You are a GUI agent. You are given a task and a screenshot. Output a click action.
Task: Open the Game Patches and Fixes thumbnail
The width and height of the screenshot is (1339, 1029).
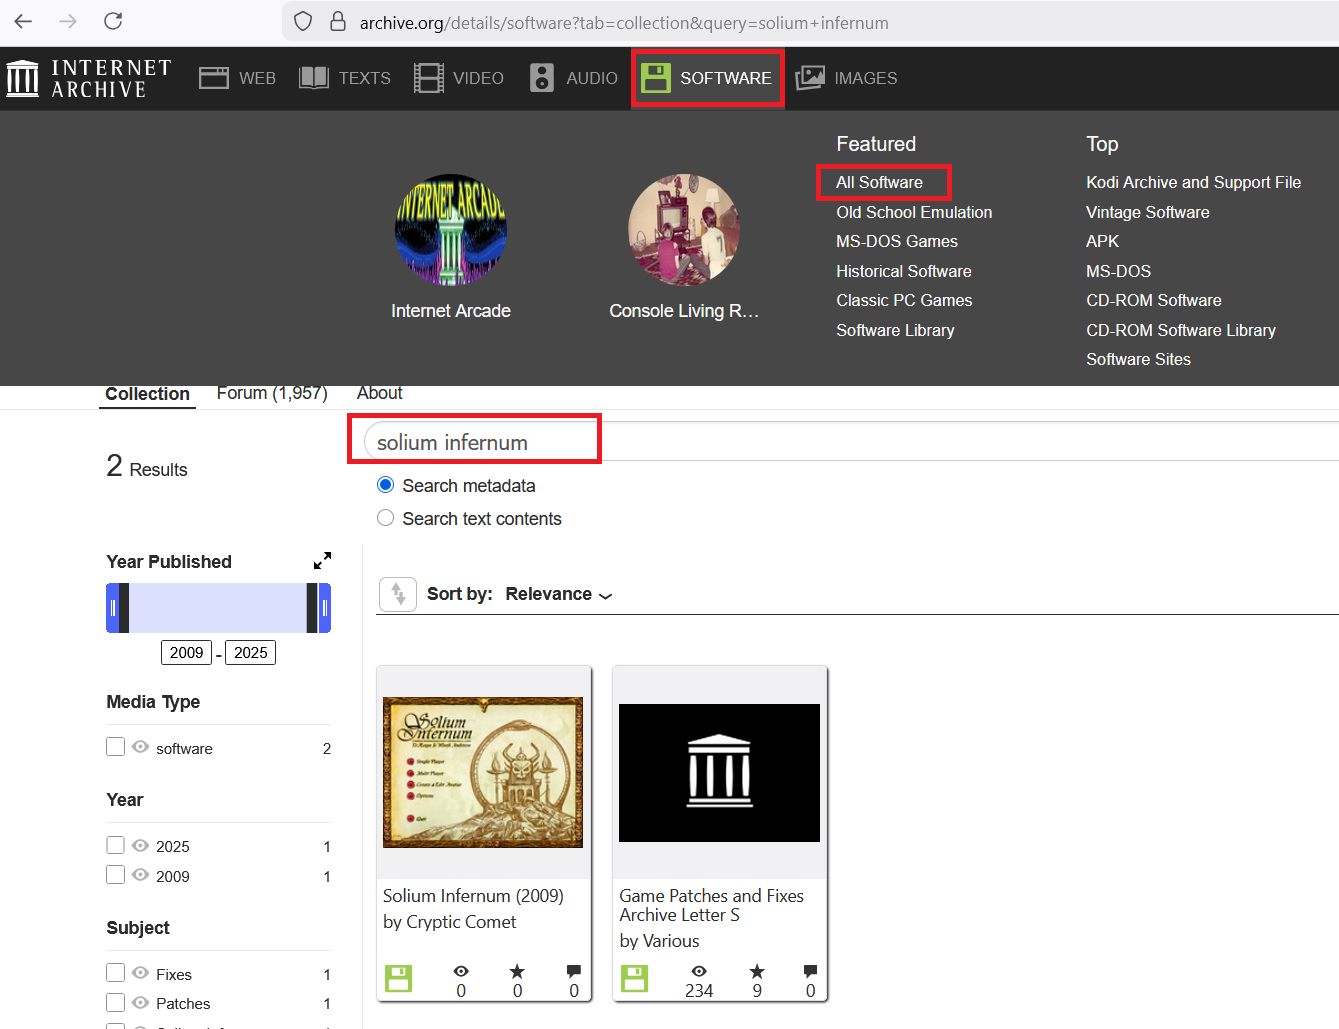[720, 772]
